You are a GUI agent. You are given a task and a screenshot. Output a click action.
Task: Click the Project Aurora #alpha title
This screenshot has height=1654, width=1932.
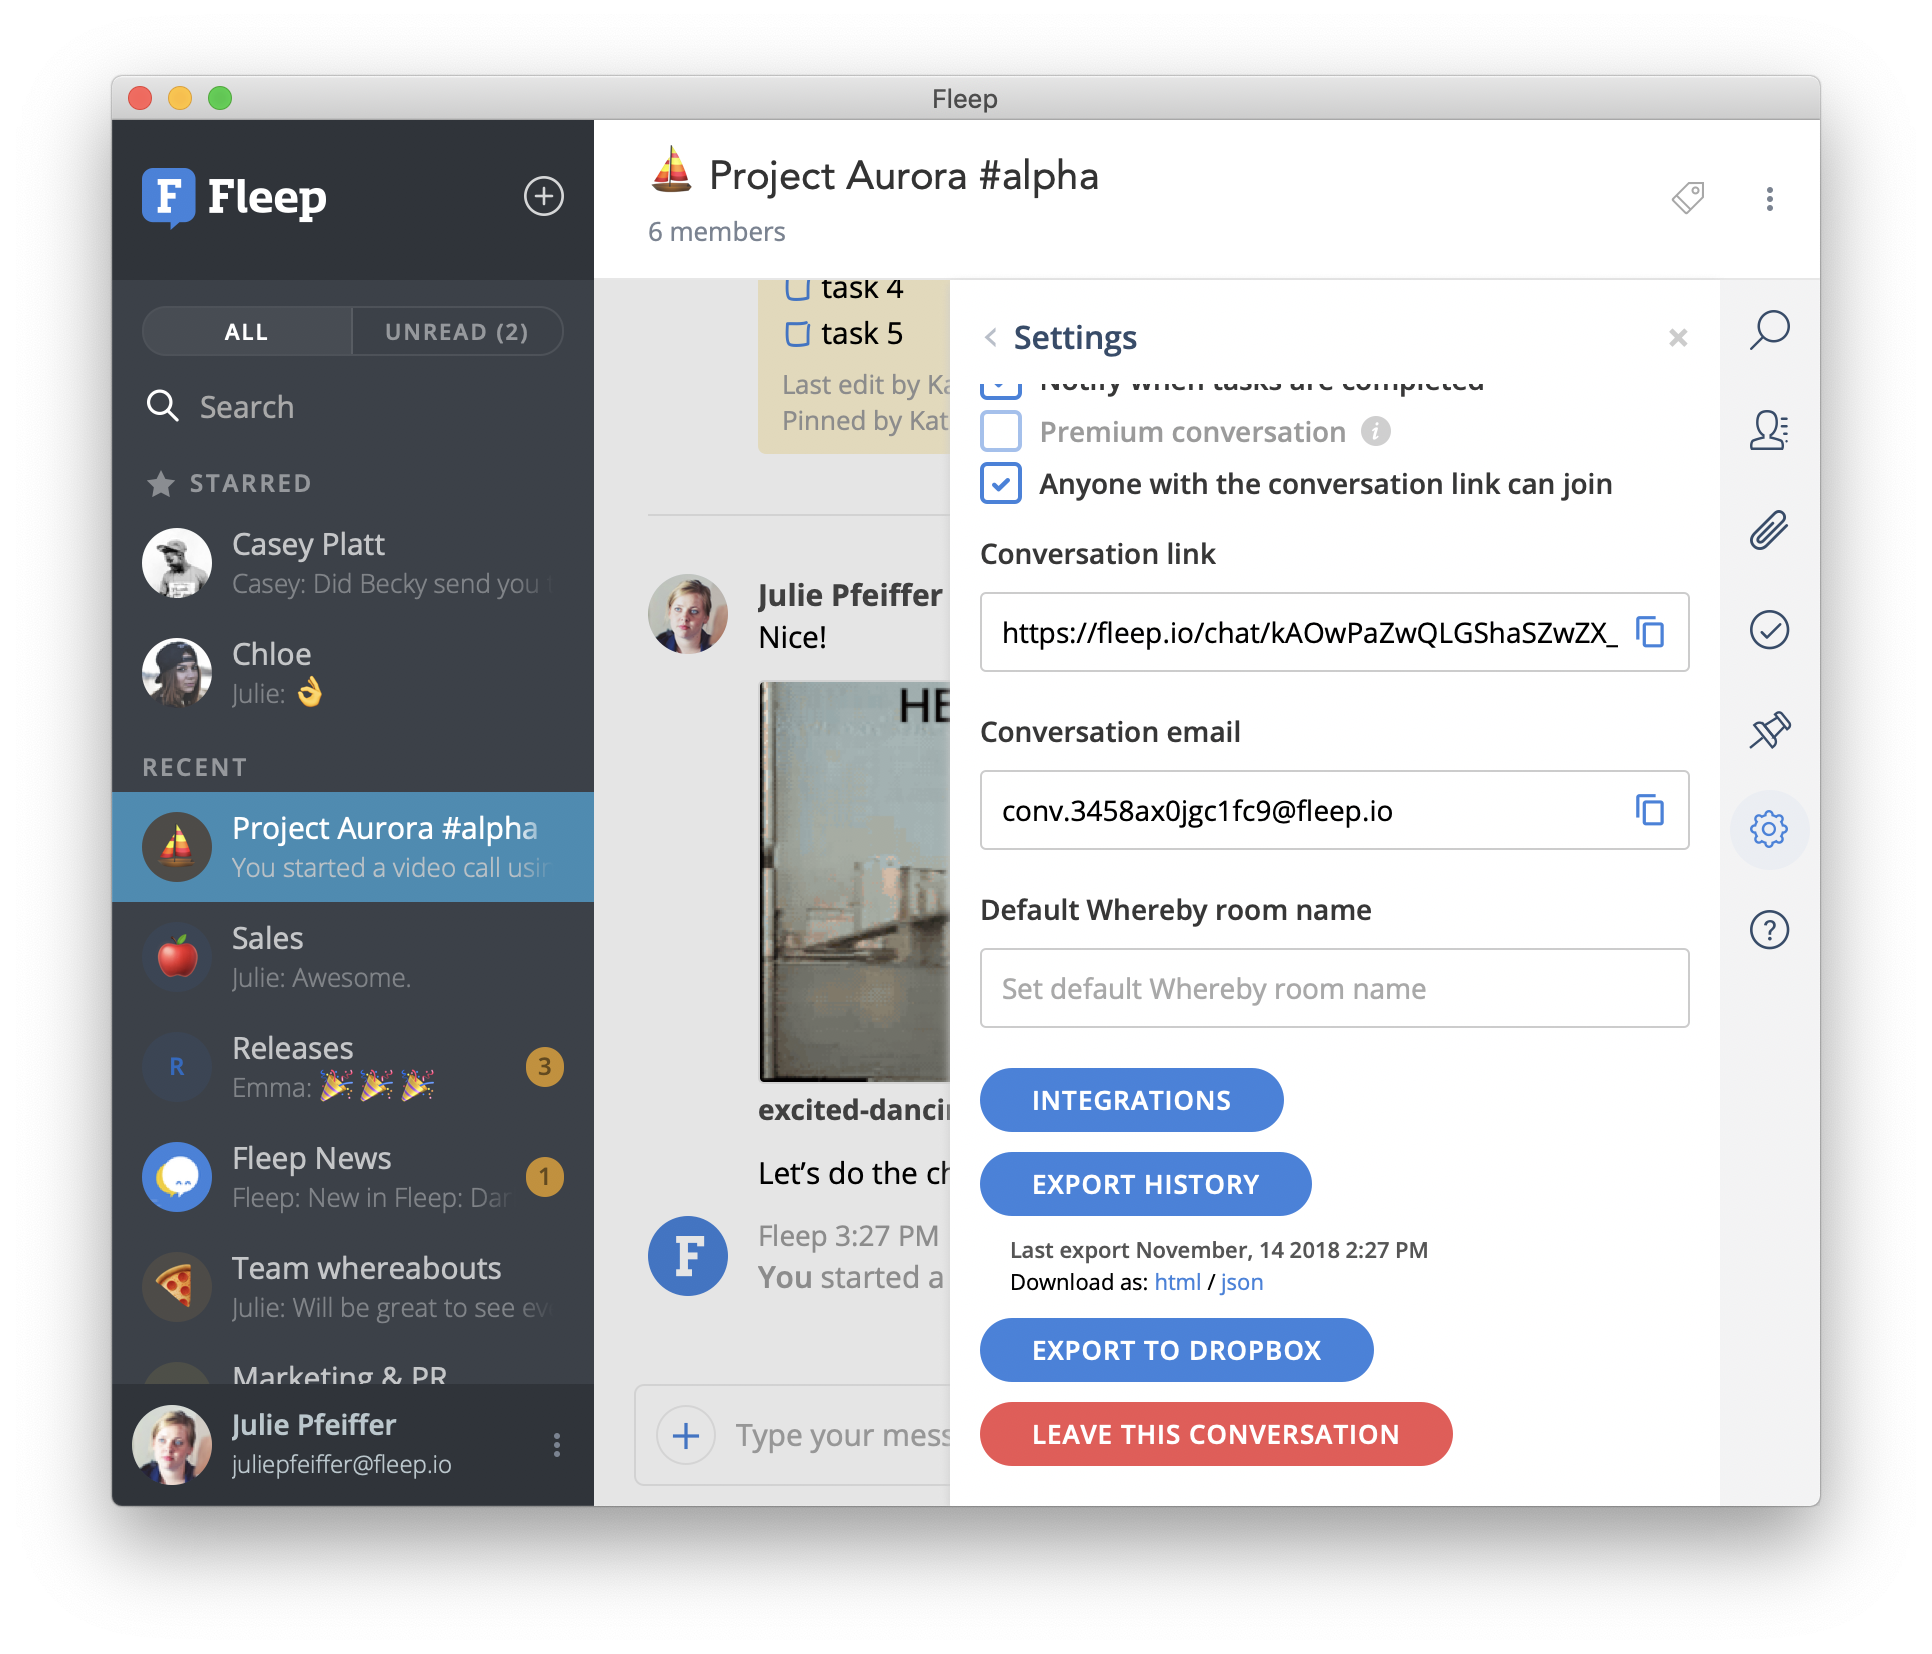[904, 176]
